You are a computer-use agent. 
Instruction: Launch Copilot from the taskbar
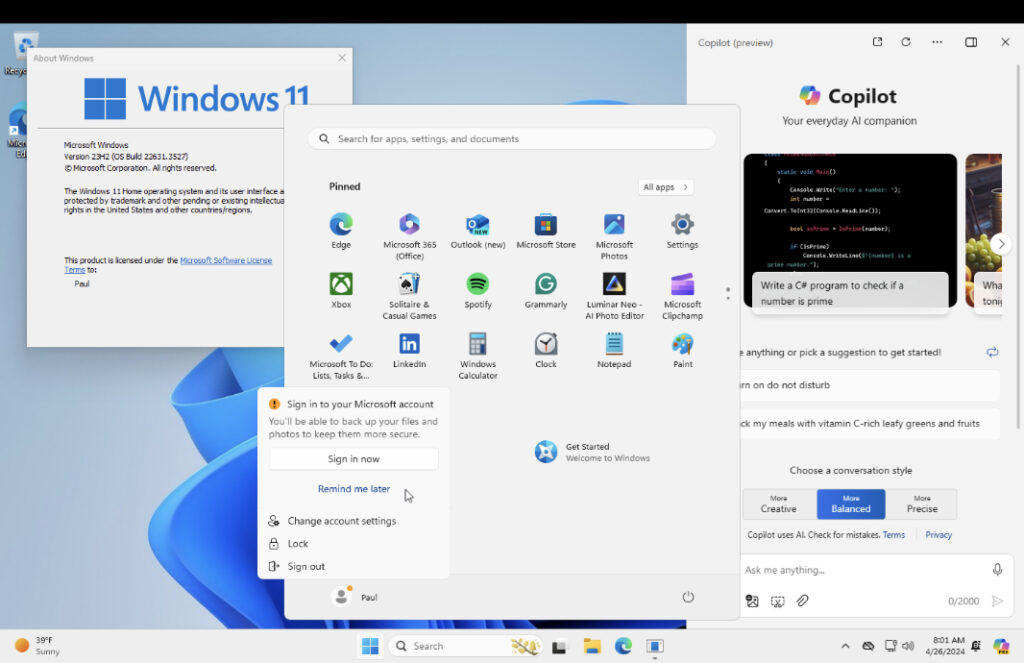click(1001, 646)
